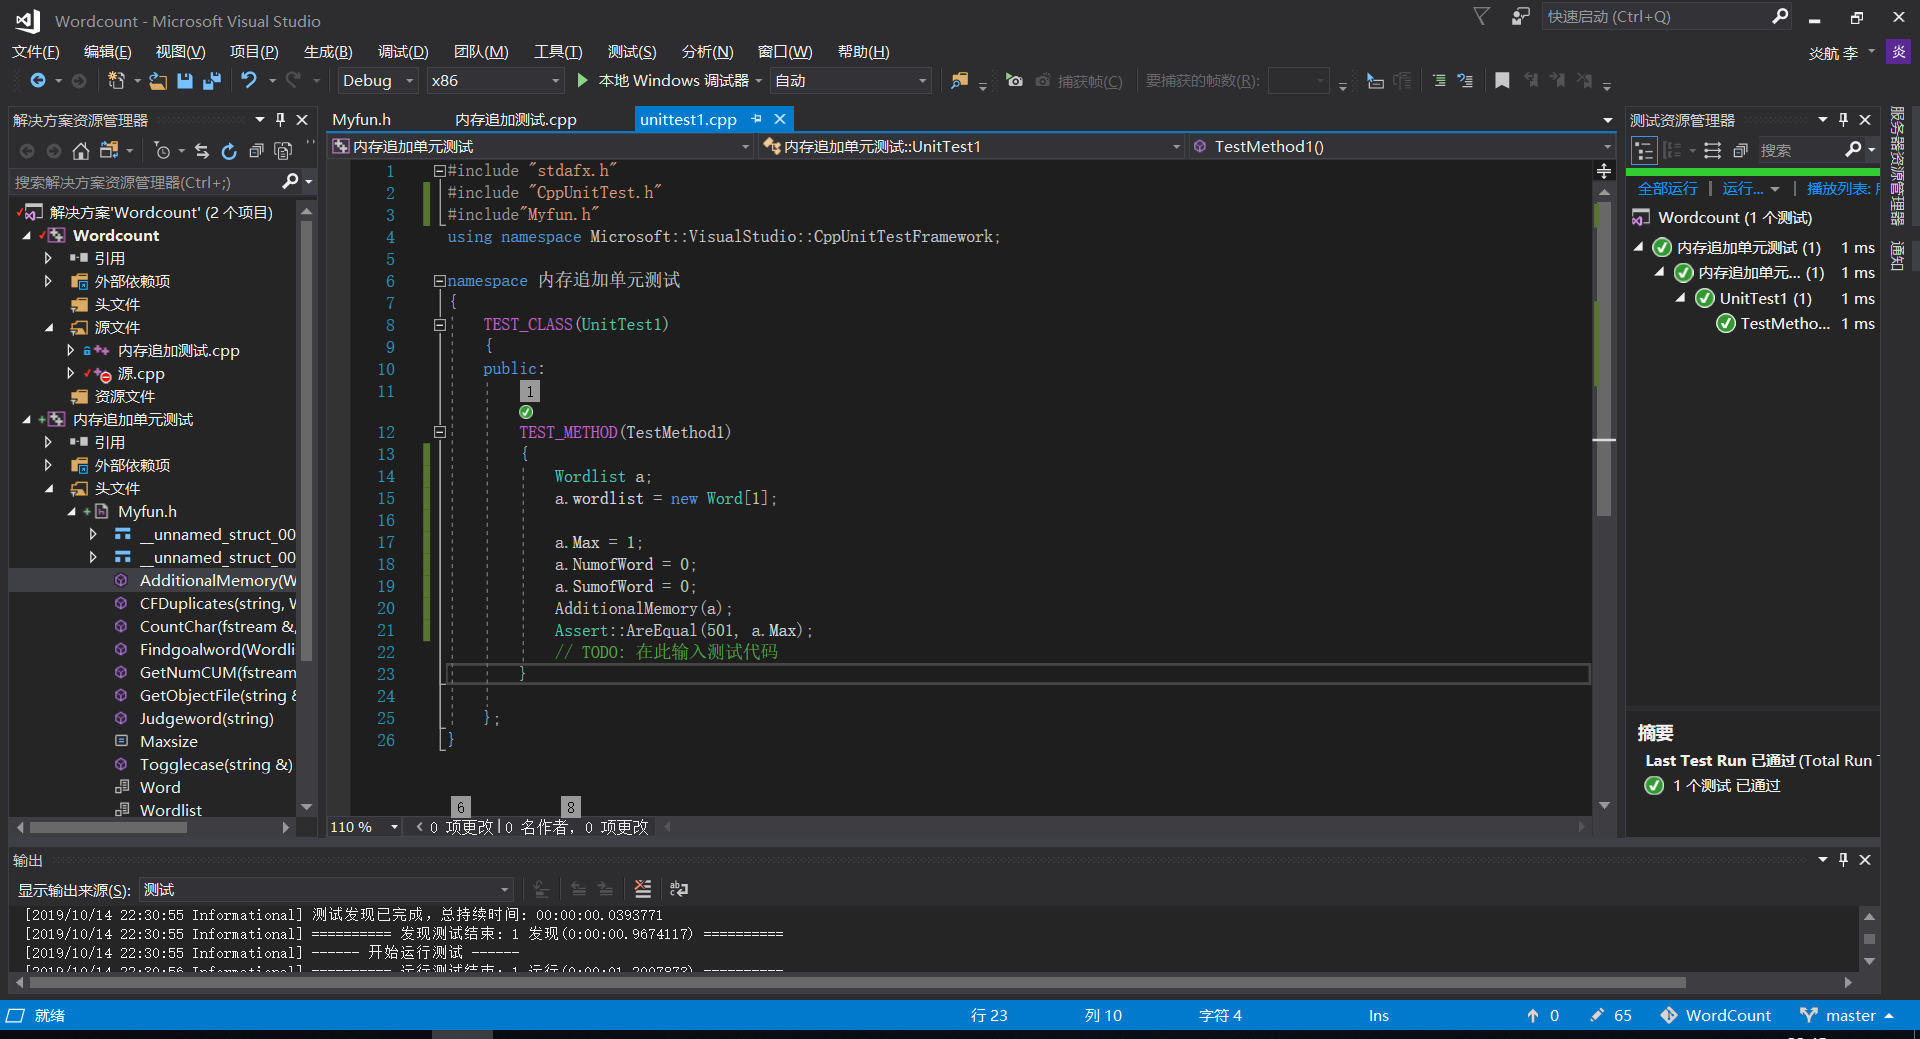Open the Debug configuration dropdown

[x=377, y=81]
